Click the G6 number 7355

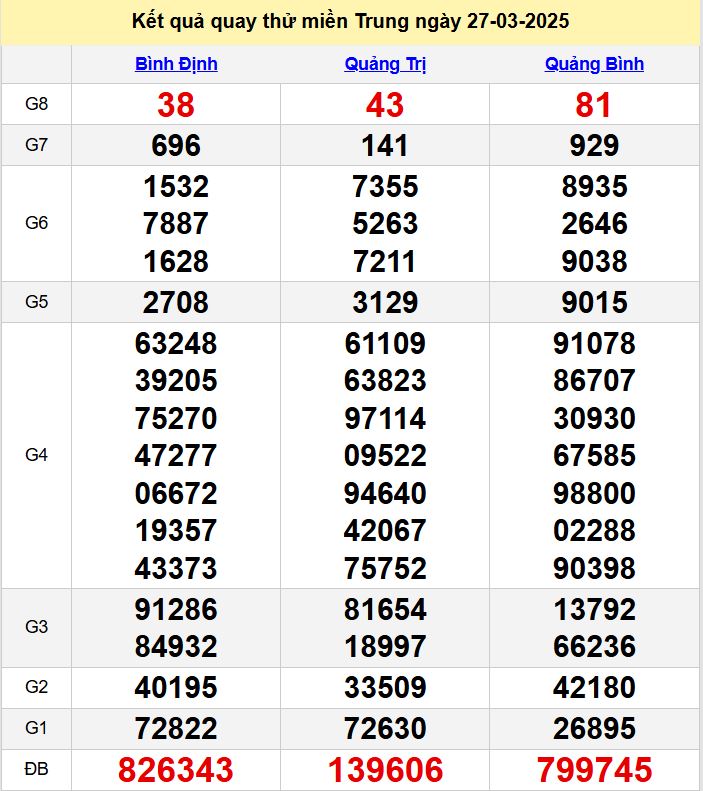[385, 187]
